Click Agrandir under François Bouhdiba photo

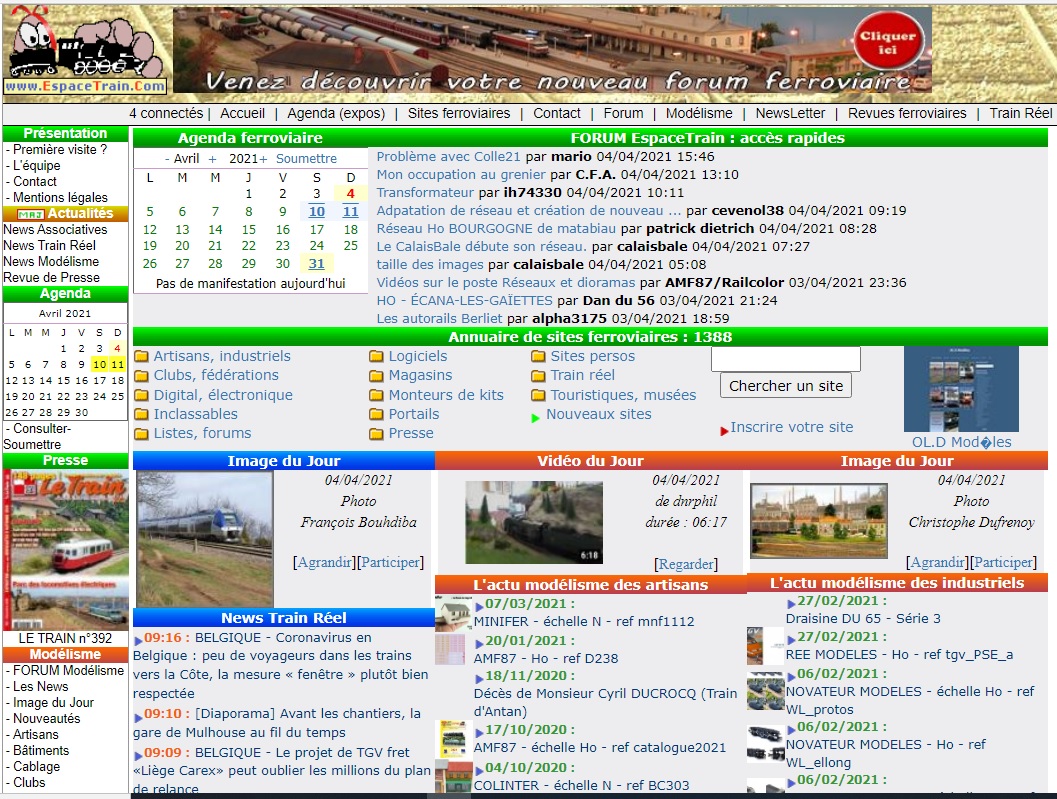pyautogui.click(x=325, y=562)
